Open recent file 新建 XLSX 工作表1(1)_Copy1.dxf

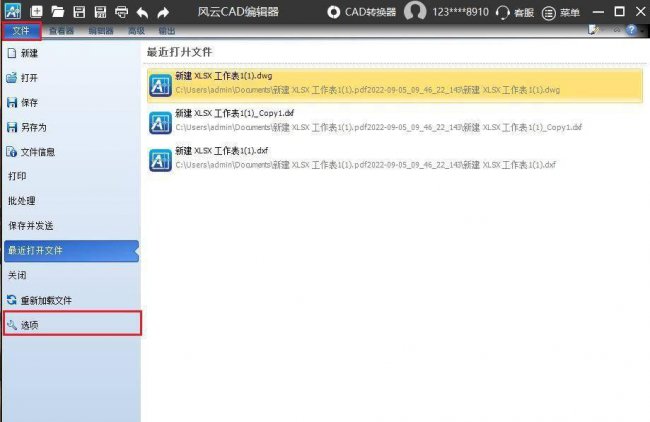click(395, 122)
